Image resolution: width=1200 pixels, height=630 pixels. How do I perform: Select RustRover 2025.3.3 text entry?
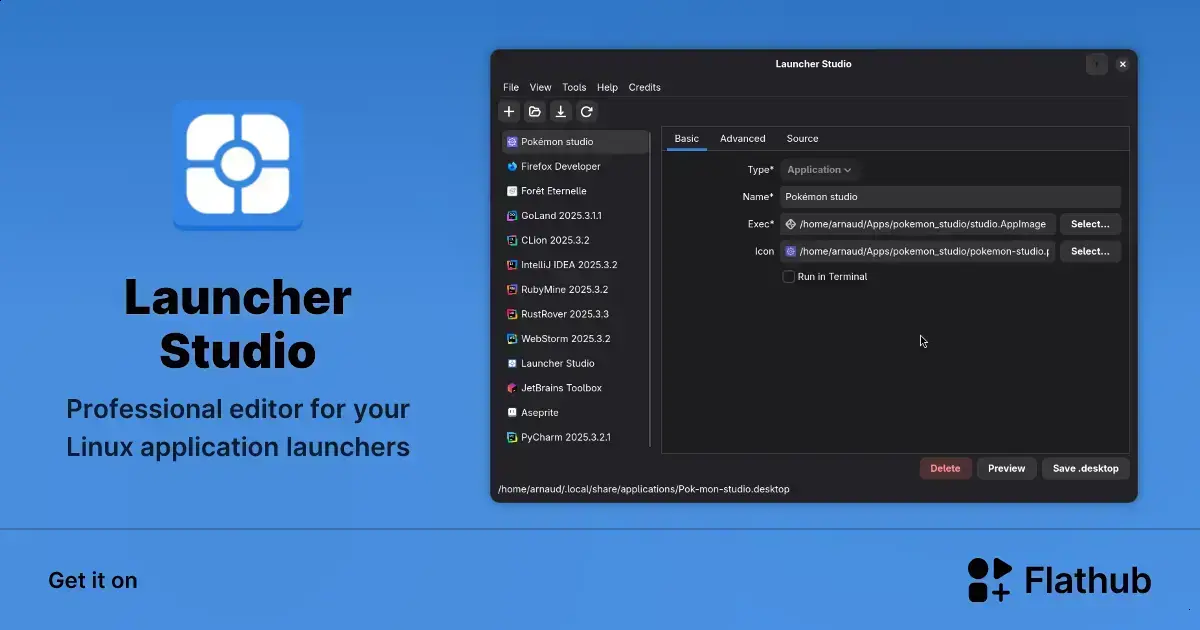point(565,314)
